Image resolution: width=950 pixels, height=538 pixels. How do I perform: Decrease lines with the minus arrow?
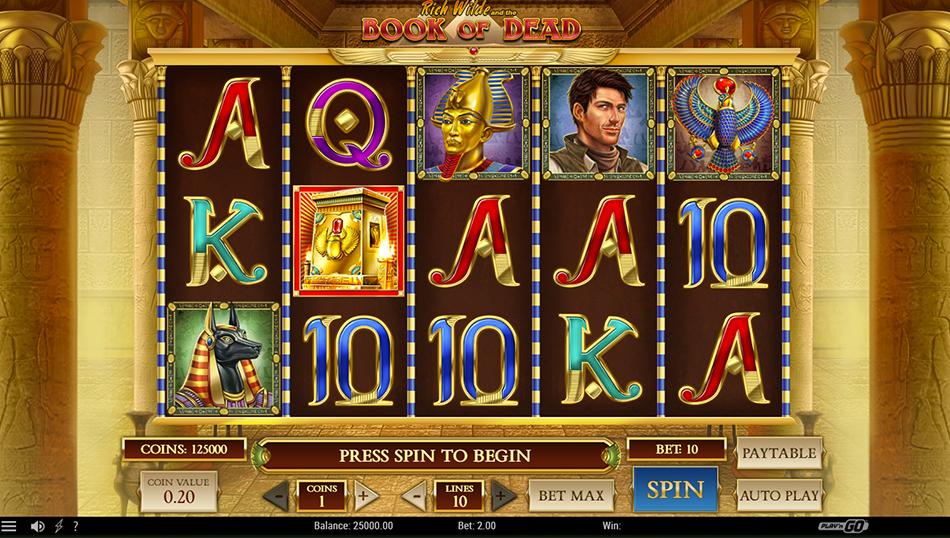(x=415, y=496)
